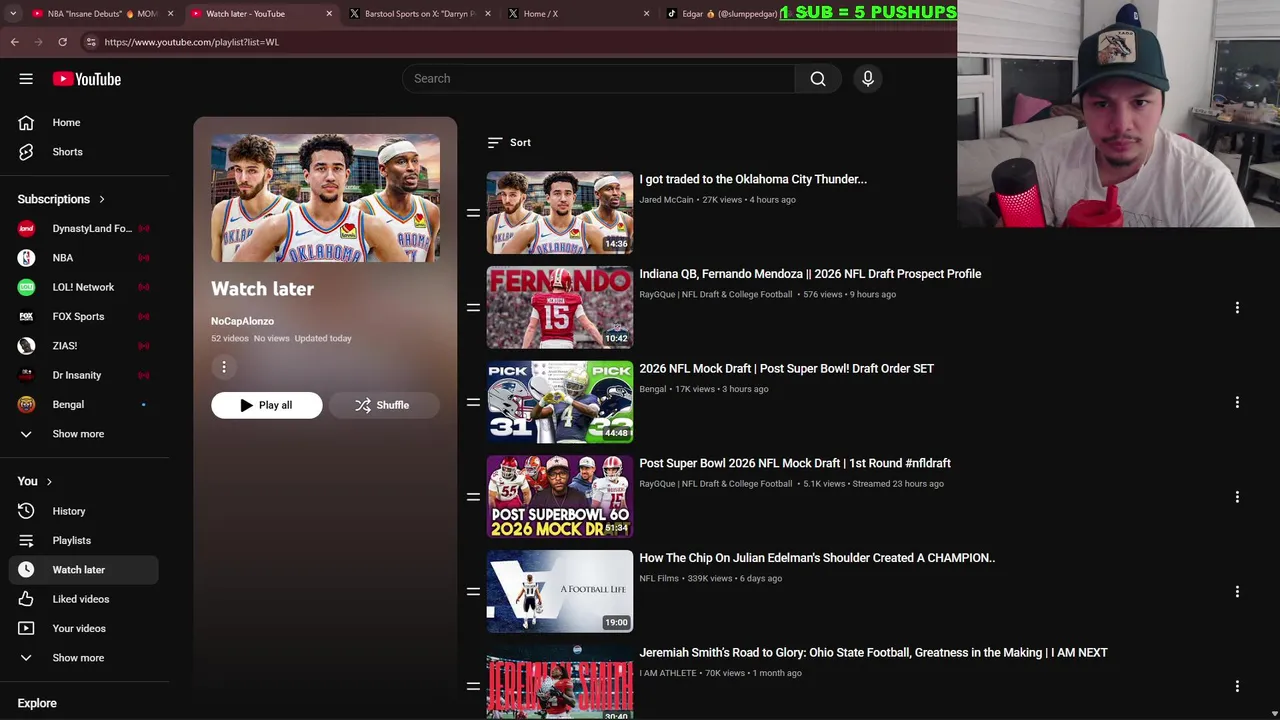
Task: Open the Bengal subscription with new-content dot
Action: (84, 404)
